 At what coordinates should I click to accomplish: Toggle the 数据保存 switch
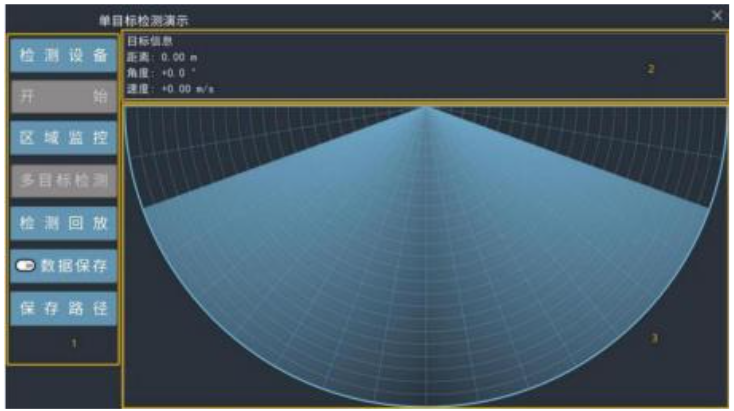[x=25, y=266]
